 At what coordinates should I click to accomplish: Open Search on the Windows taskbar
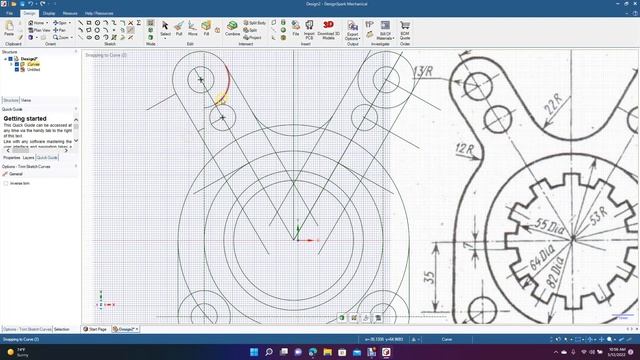(269, 352)
